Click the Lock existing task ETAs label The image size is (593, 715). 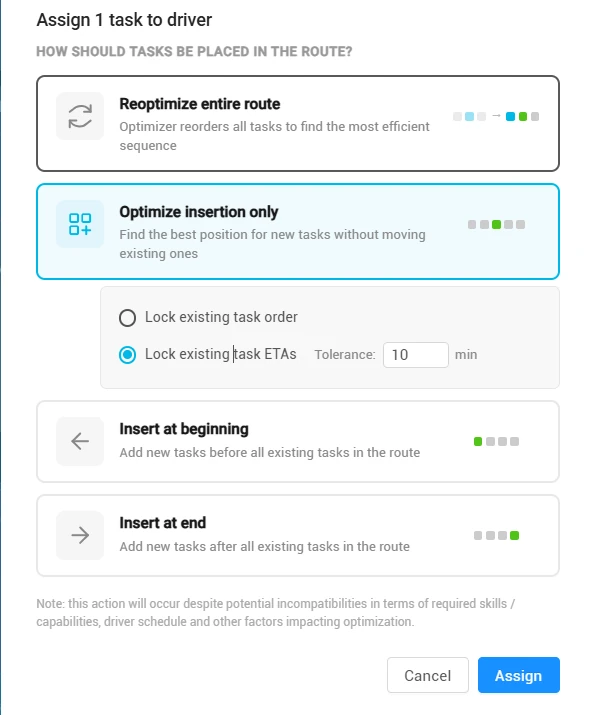(x=221, y=354)
